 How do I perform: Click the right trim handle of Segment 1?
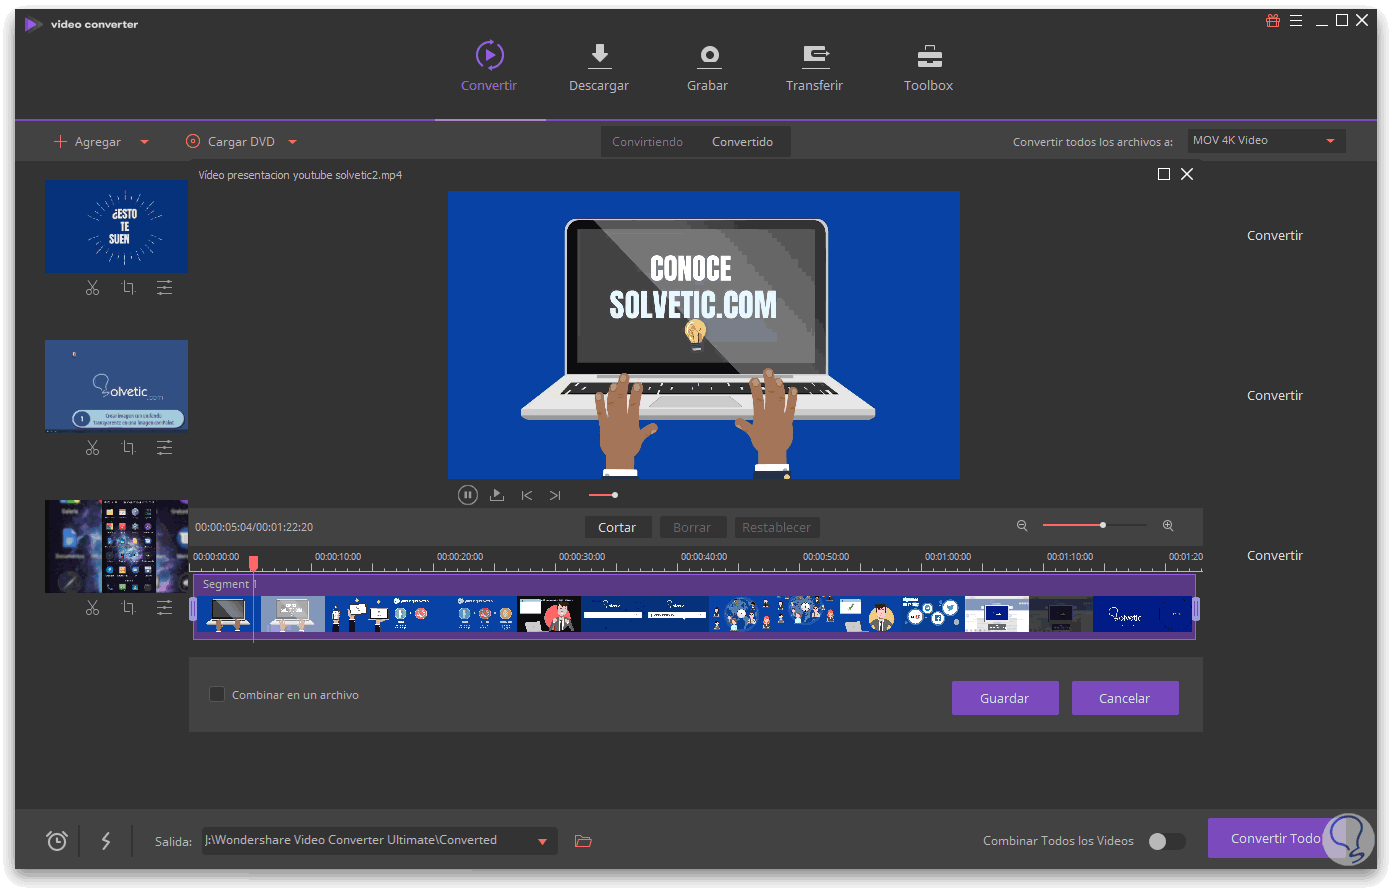tap(1196, 608)
